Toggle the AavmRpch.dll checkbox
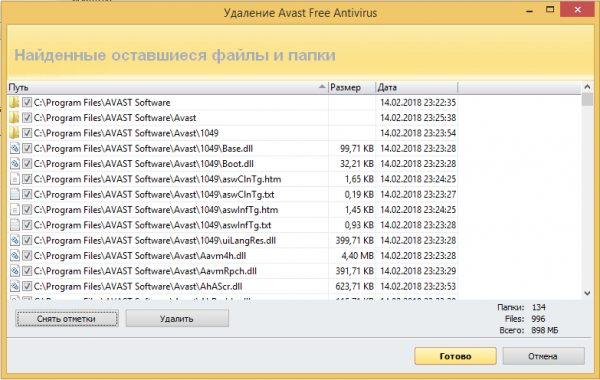This screenshot has width=600, height=380. 27,271
